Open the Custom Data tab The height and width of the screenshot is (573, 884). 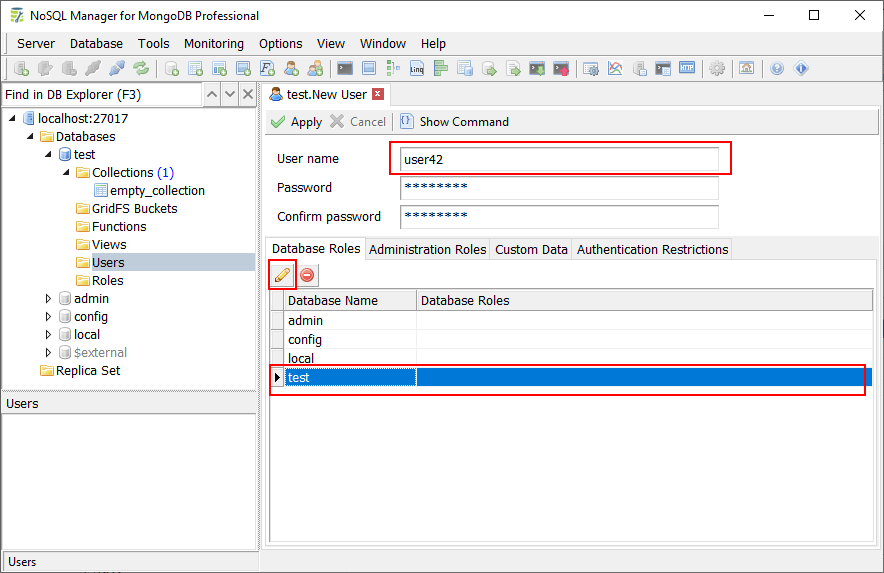click(531, 249)
